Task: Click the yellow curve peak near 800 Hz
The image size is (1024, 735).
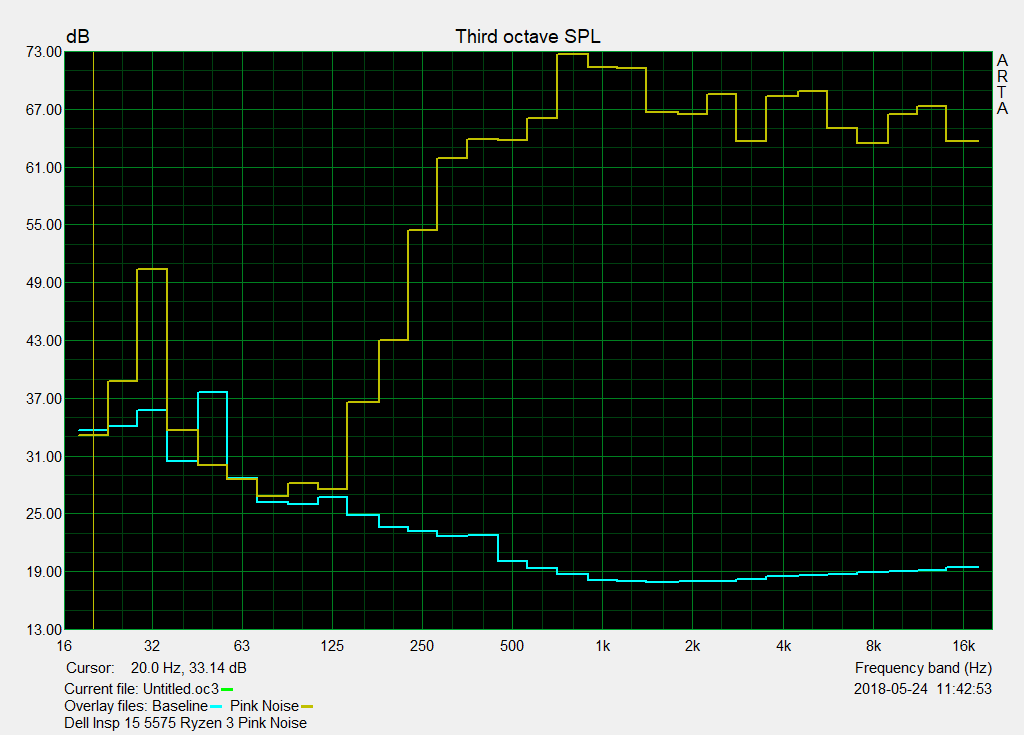Action: (572, 54)
